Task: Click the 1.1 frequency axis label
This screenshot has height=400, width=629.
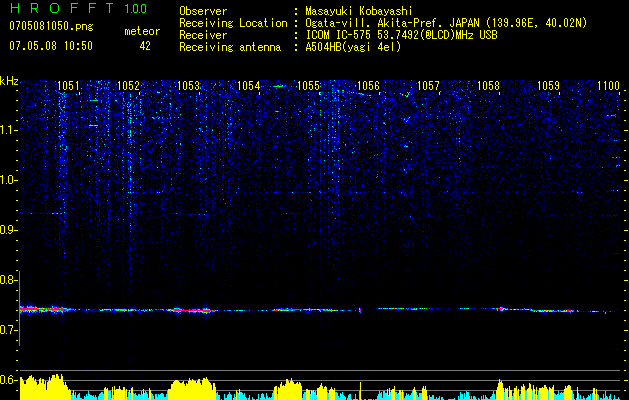Action: click(8, 130)
